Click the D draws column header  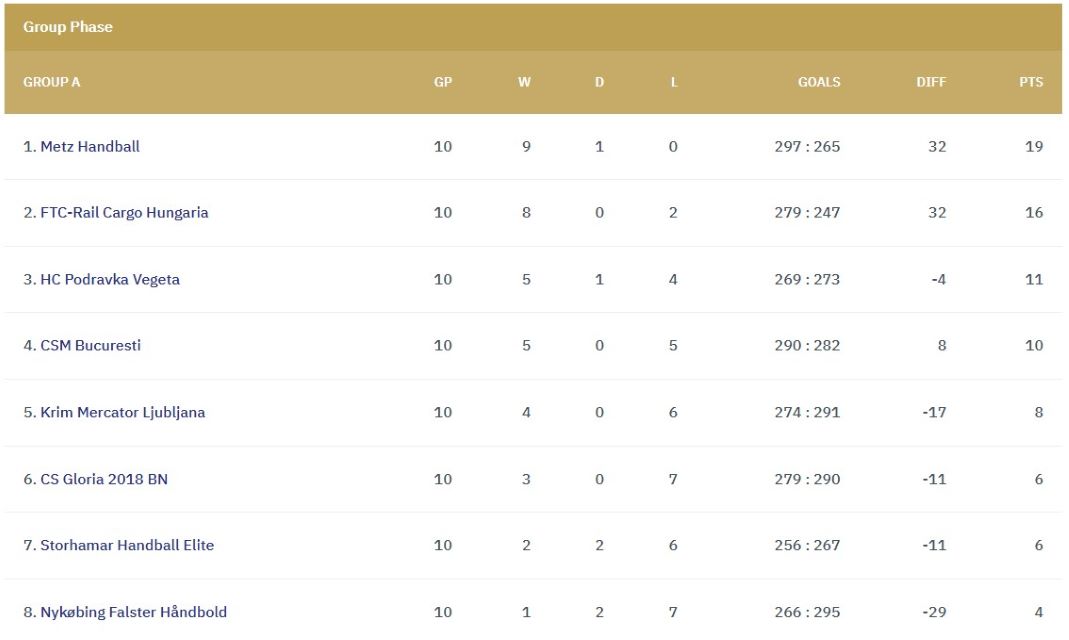[x=599, y=82]
